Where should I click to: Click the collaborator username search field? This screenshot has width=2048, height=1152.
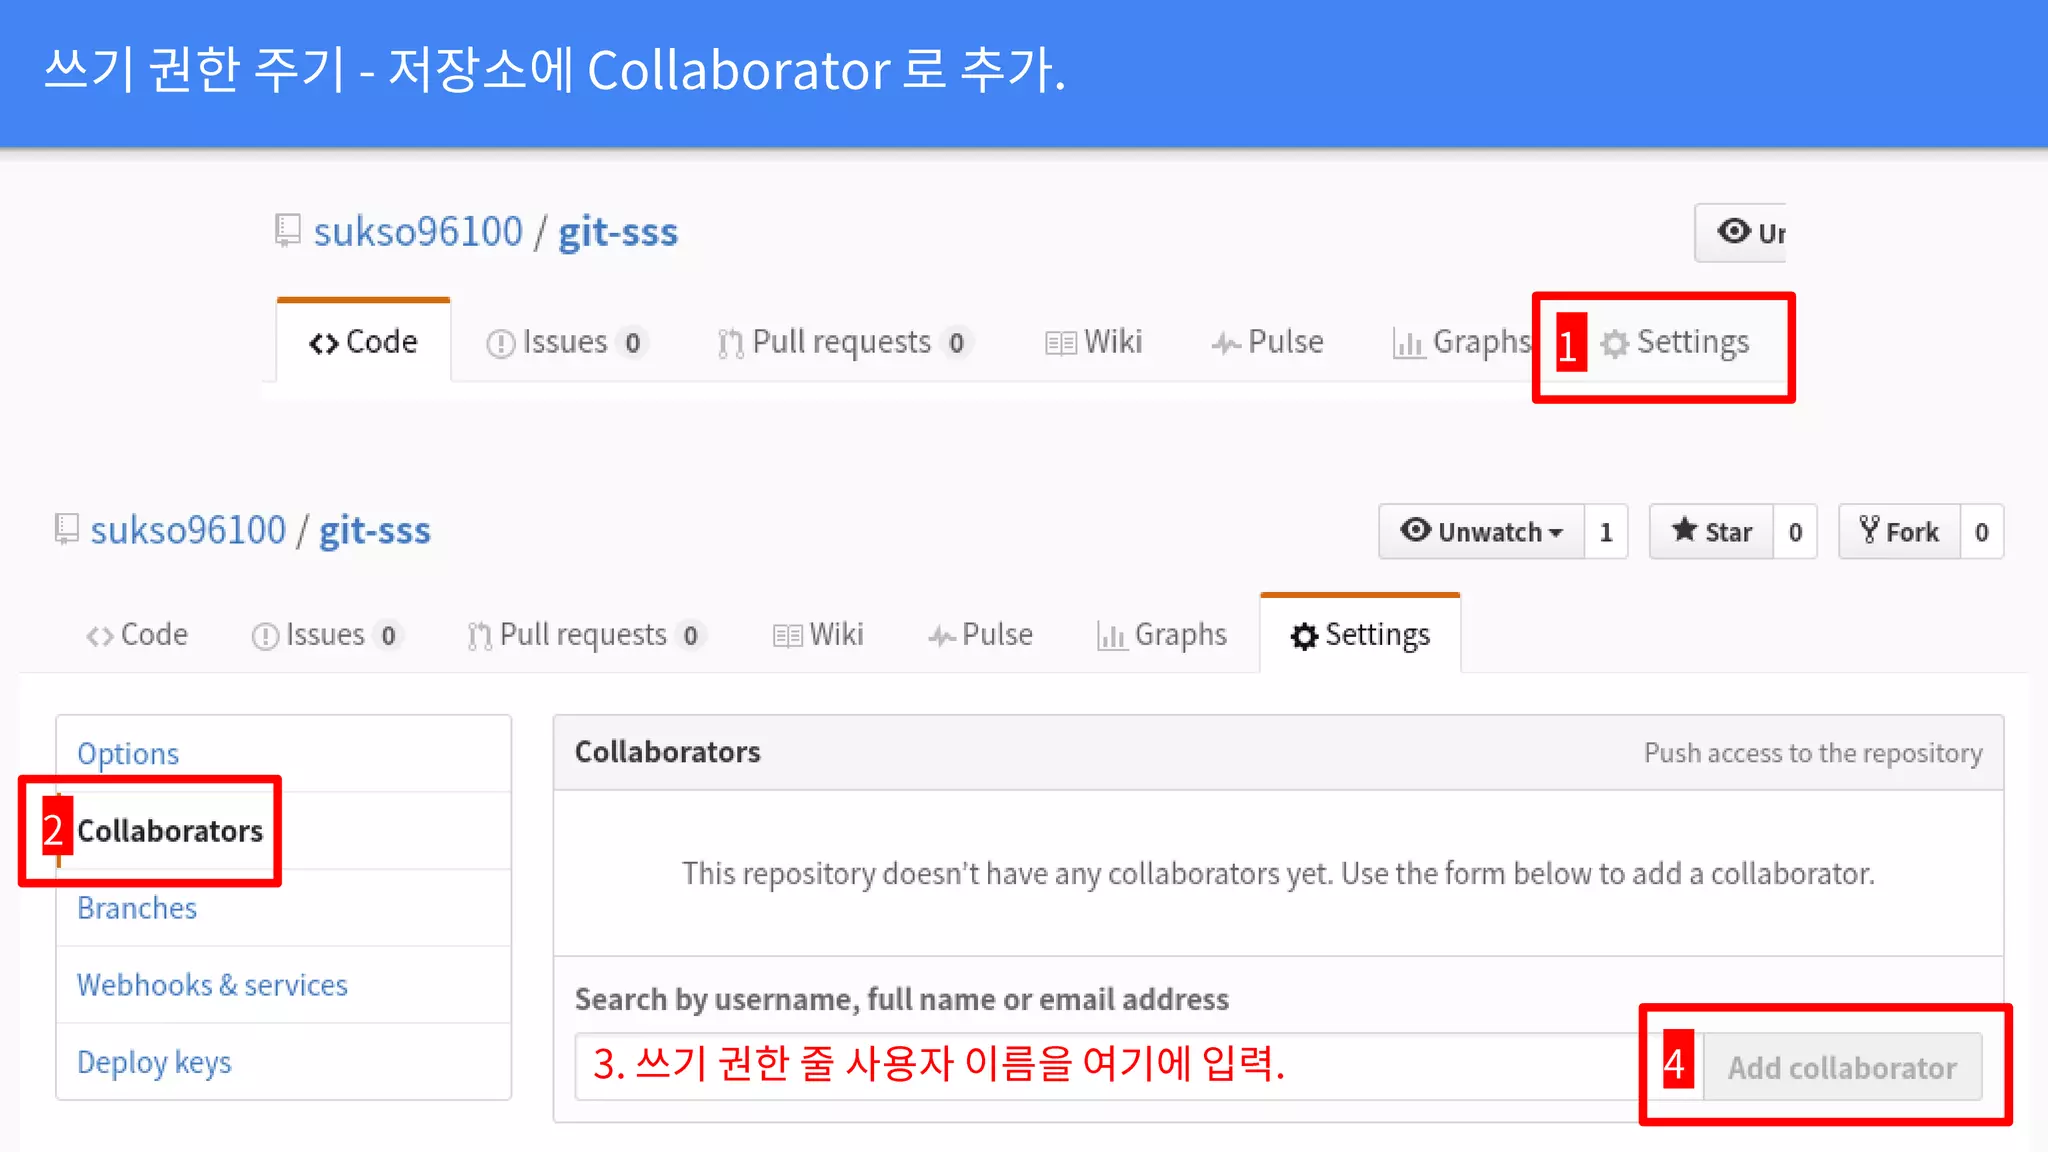[x=1100, y=1066]
